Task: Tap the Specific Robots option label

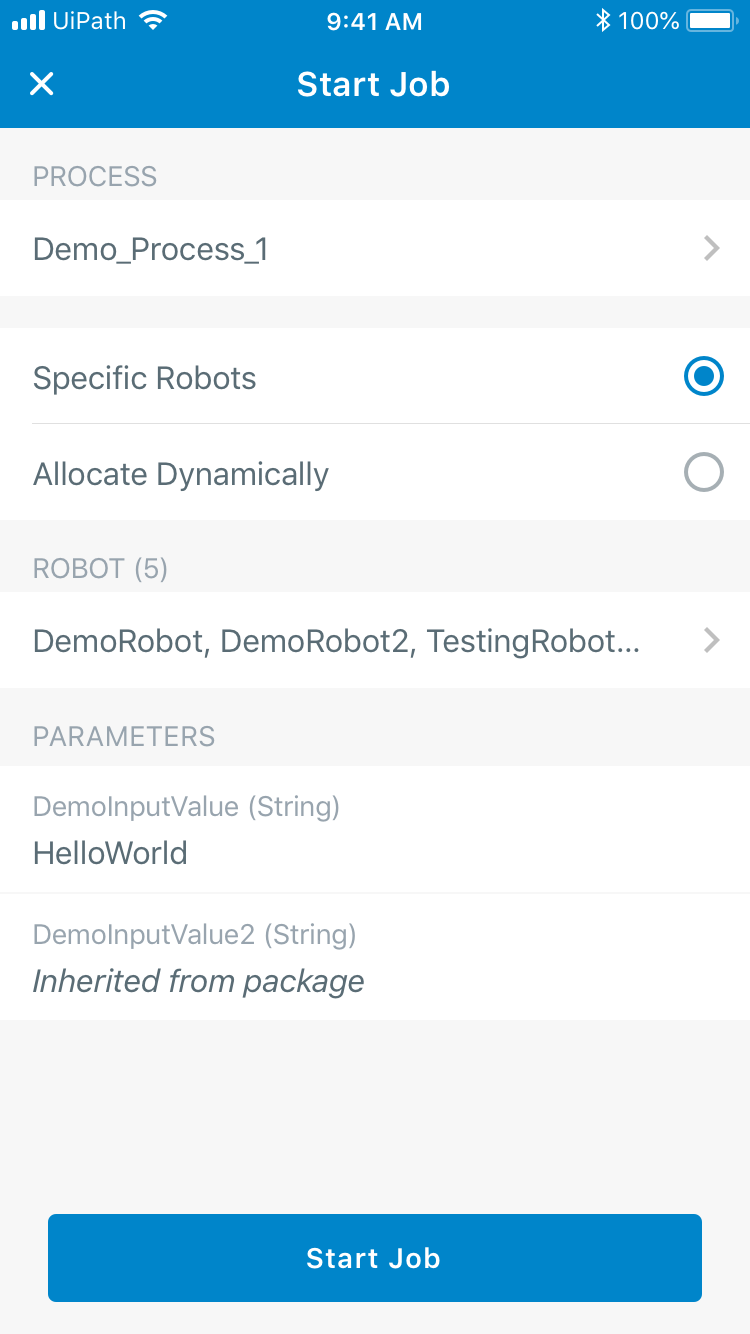Action: tap(145, 378)
